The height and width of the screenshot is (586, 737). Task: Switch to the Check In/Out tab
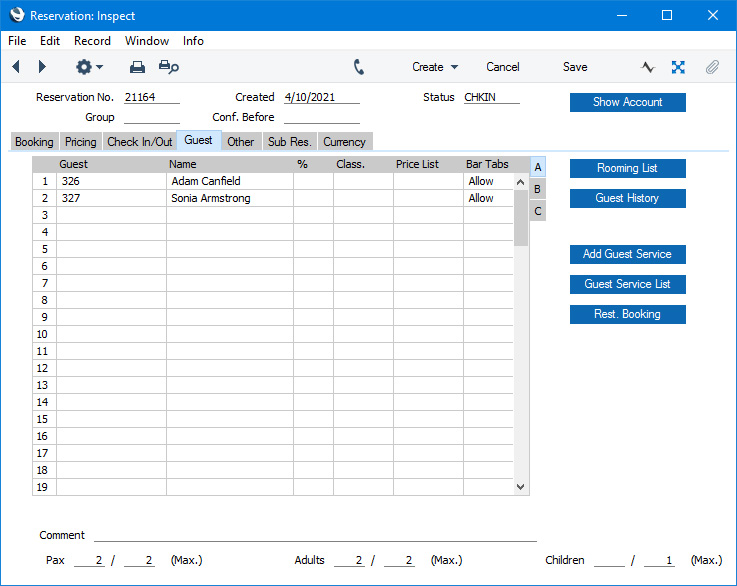pos(140,141)
